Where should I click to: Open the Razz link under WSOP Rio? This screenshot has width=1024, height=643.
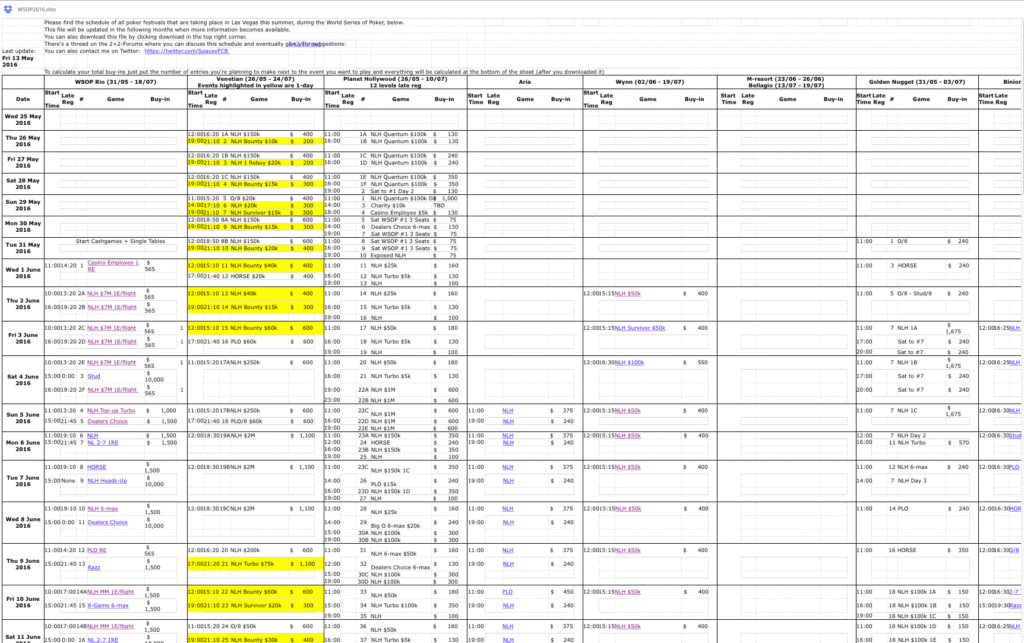pyautogui.click(x=94, y=564)
